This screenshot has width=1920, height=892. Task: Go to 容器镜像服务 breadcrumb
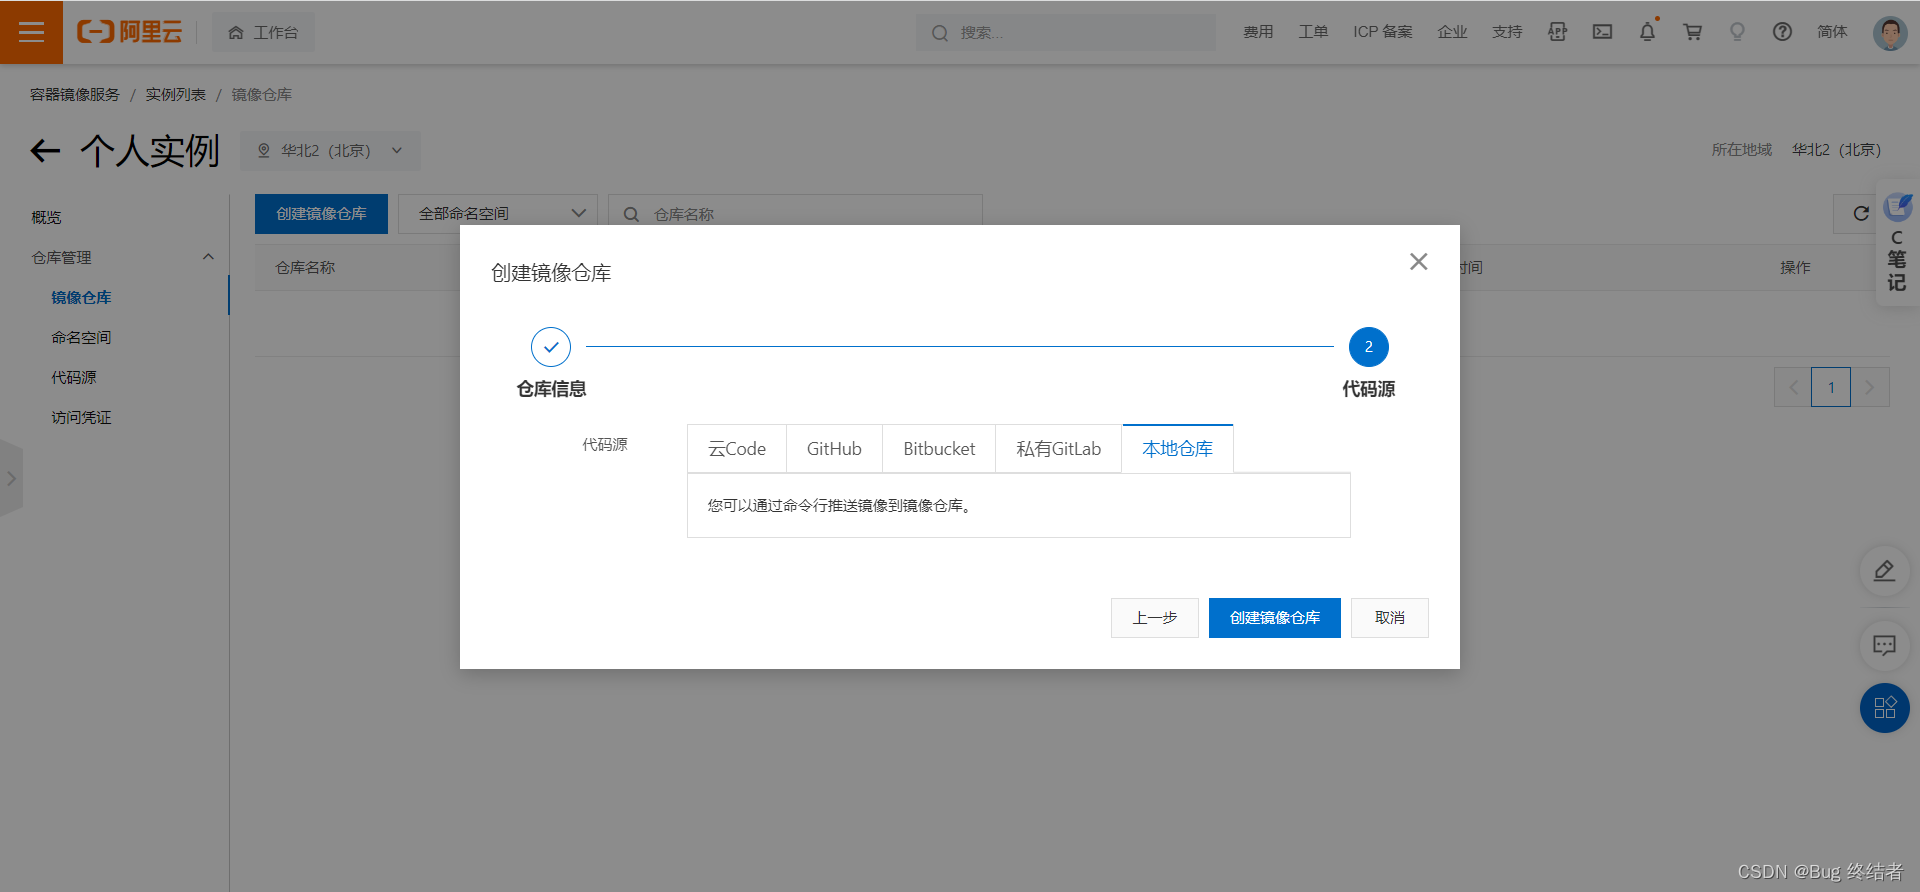(75, 94)
